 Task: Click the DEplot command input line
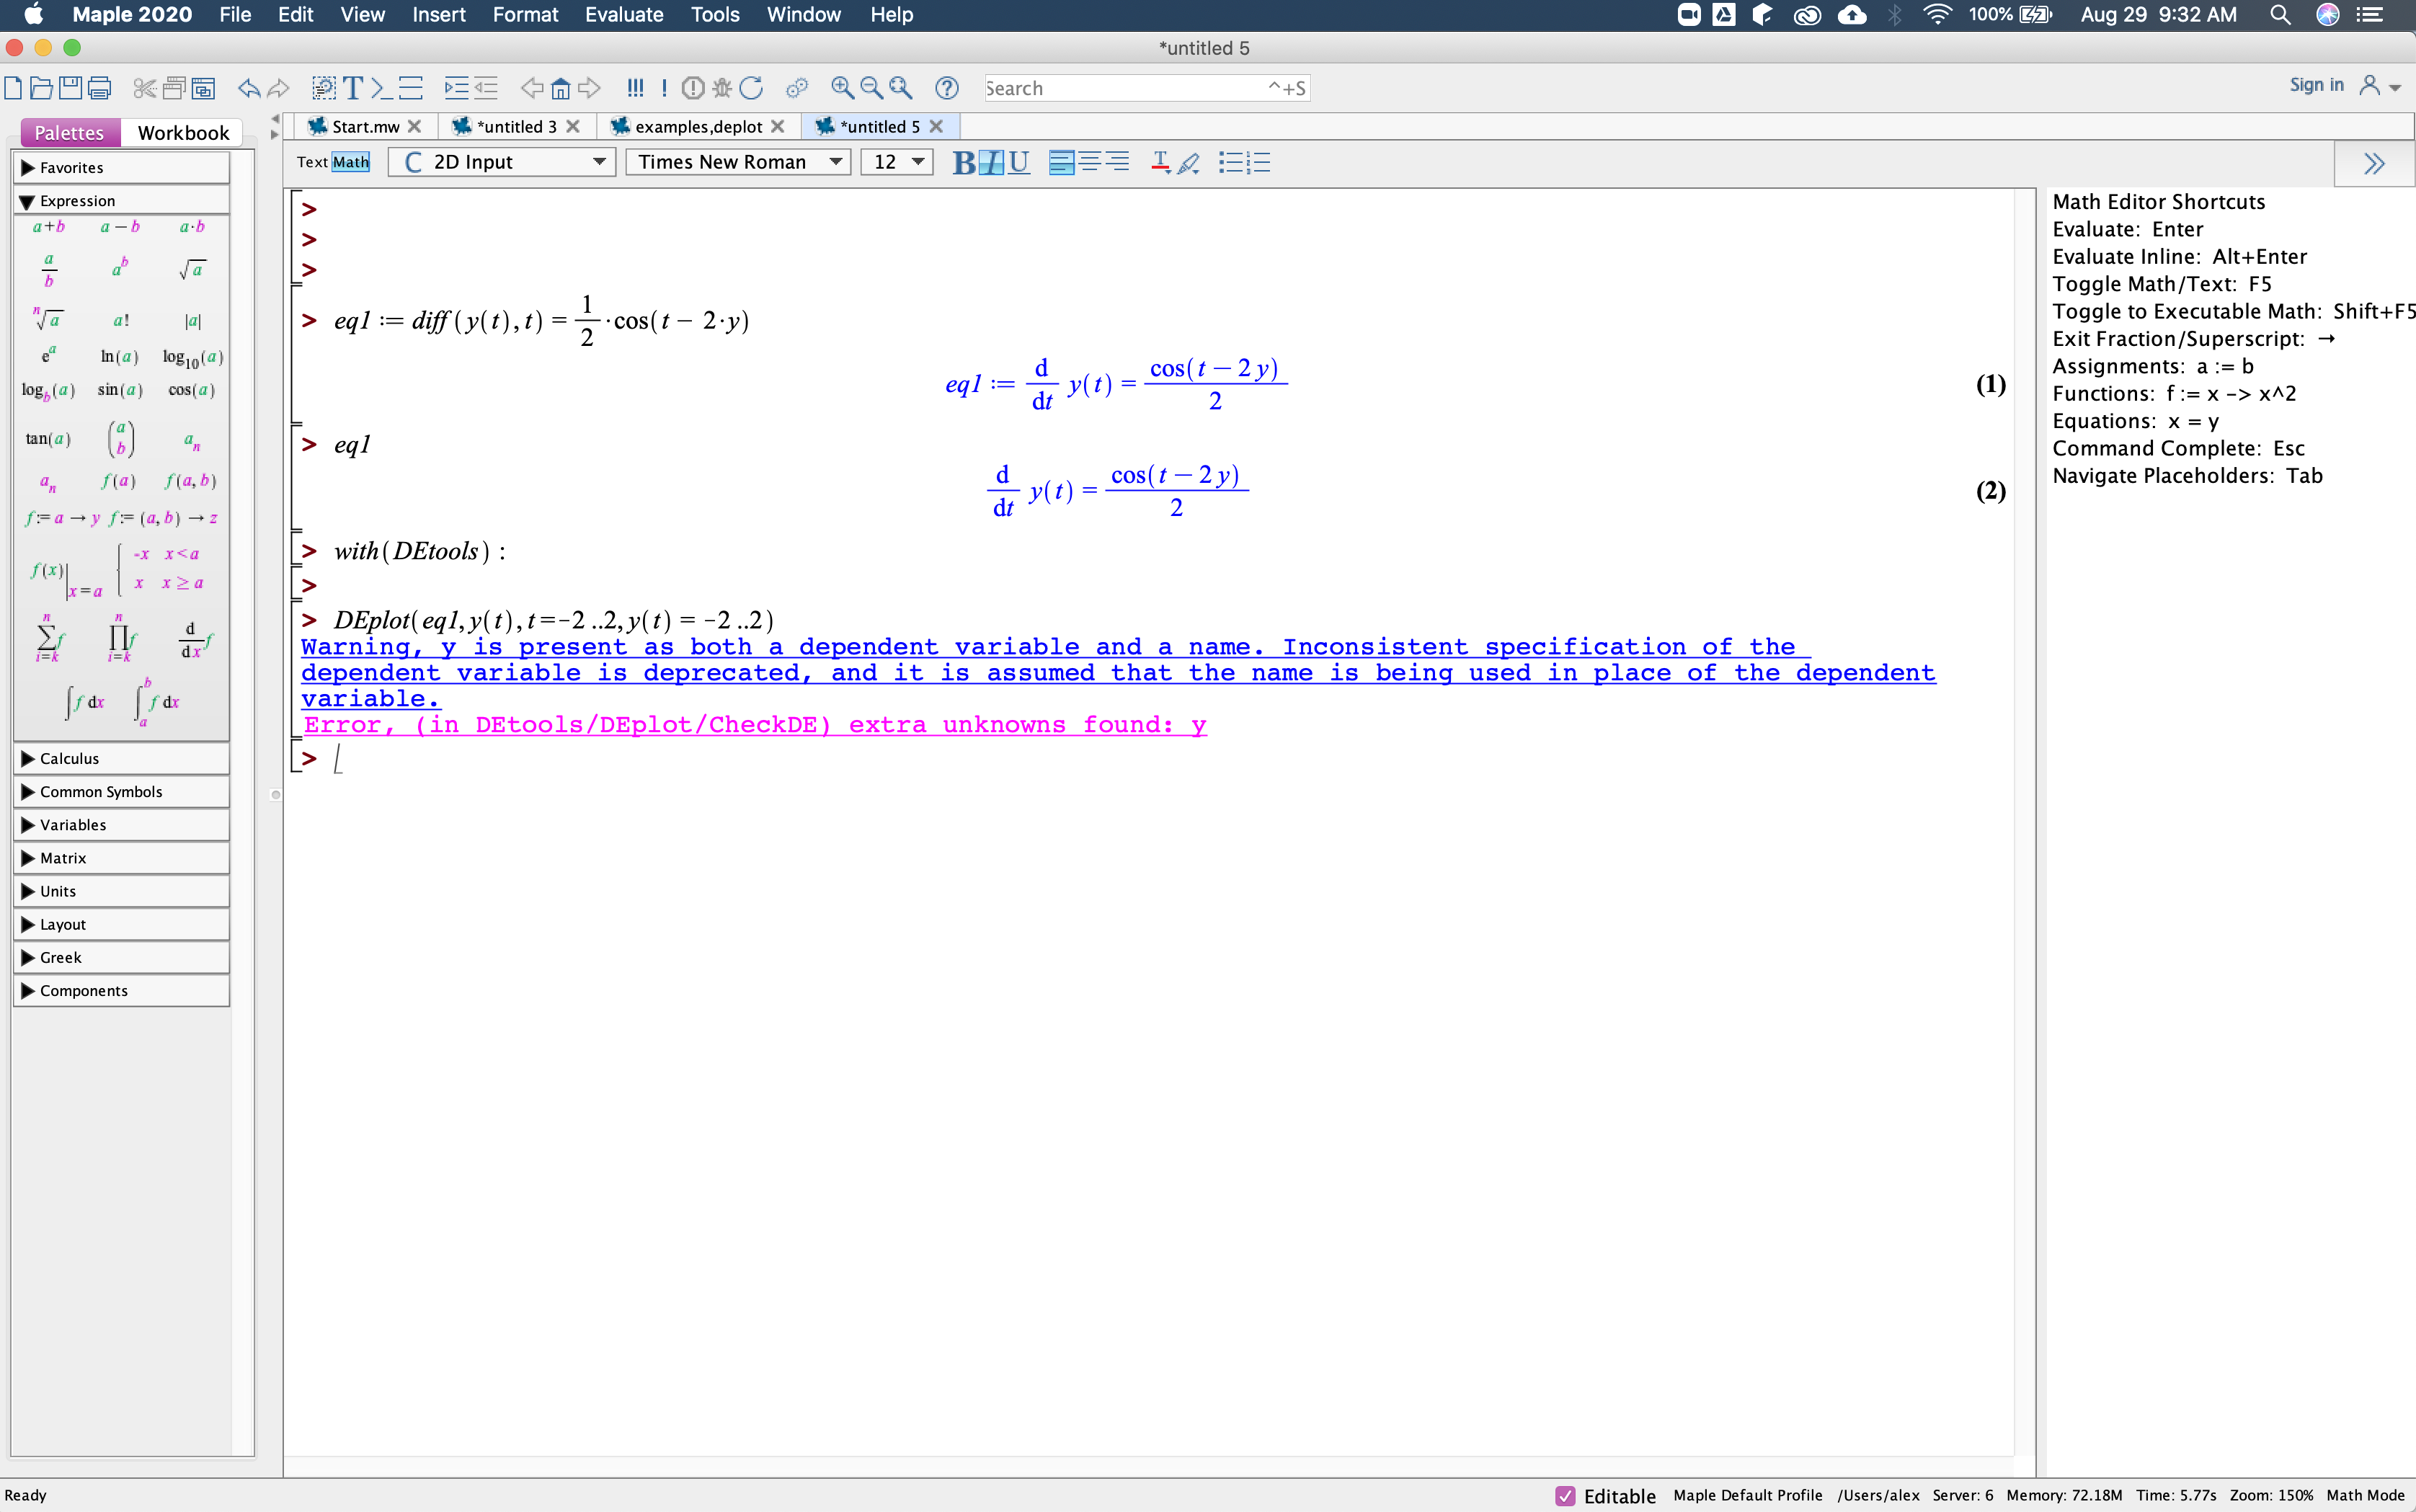pos(553,621)
